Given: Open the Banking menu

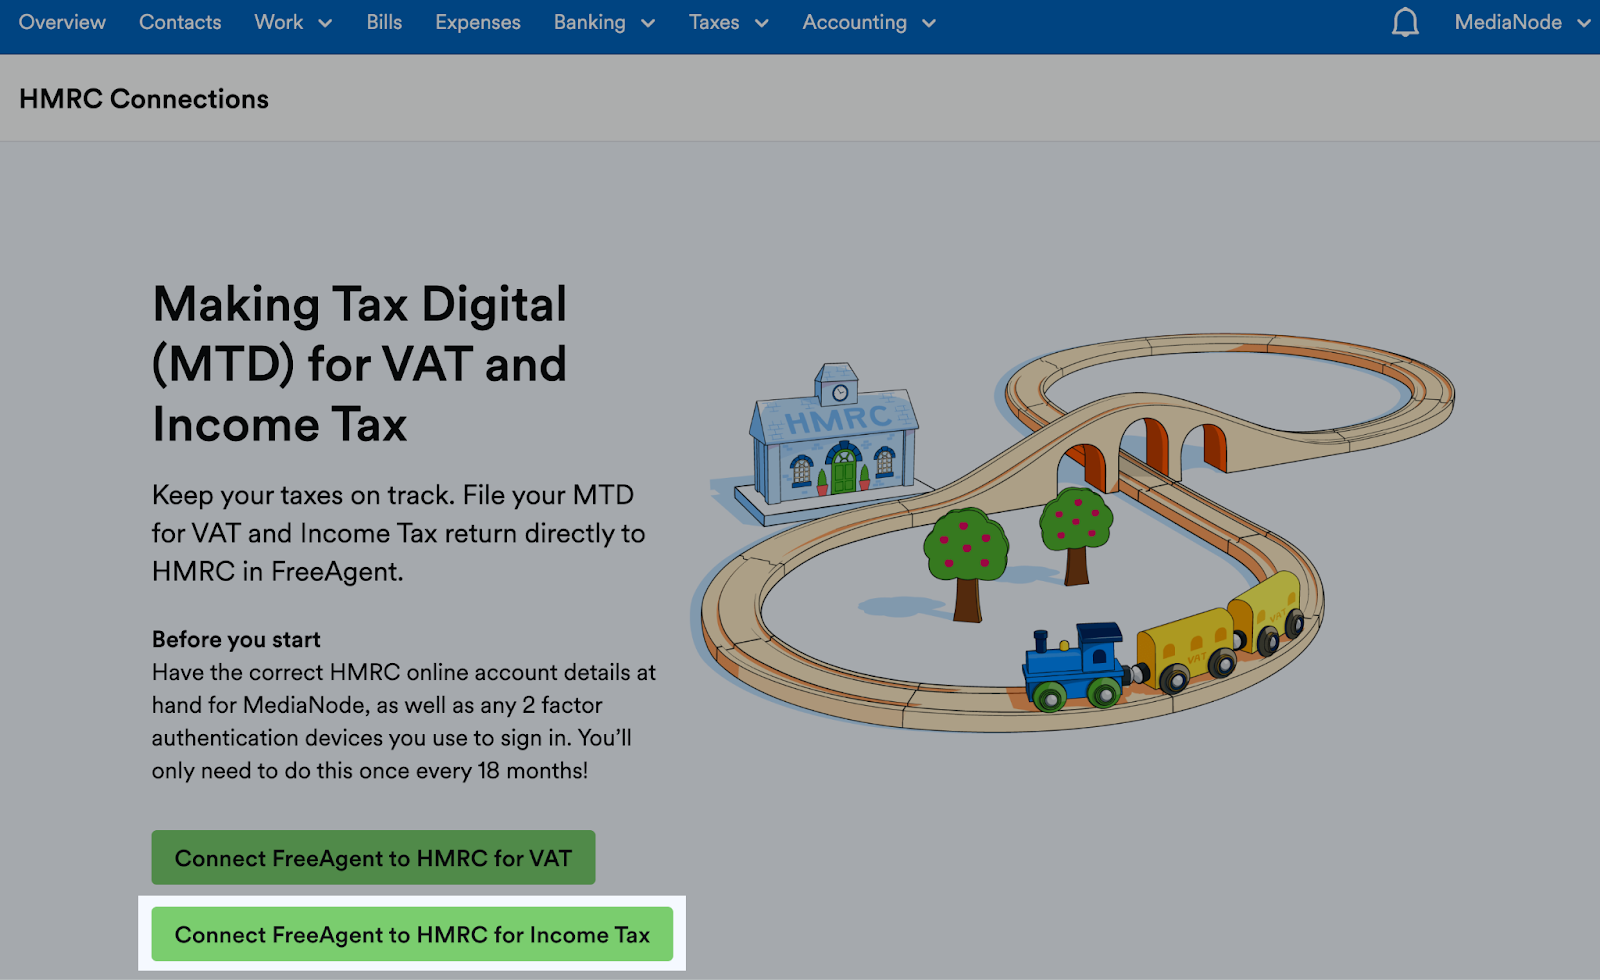Looking at the screenshot, I should 604,22.
